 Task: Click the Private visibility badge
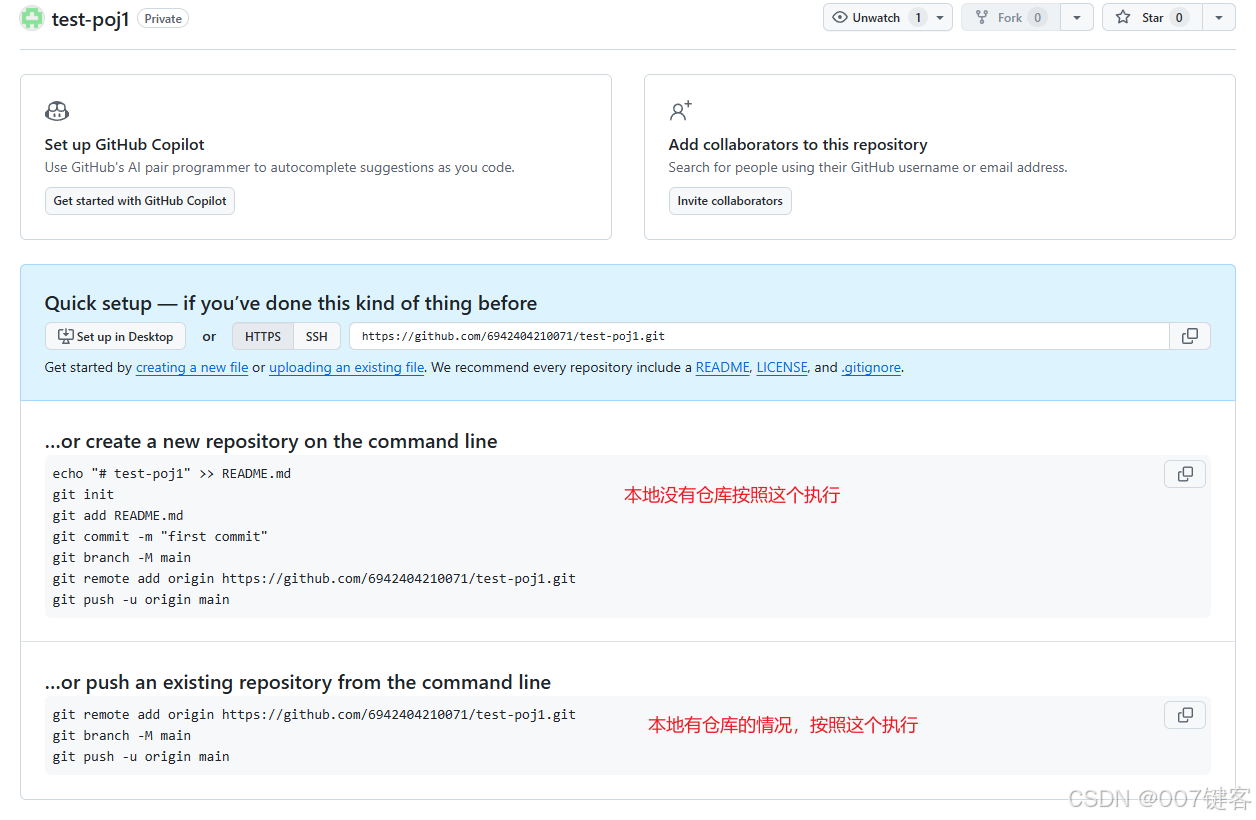(163, 18)
